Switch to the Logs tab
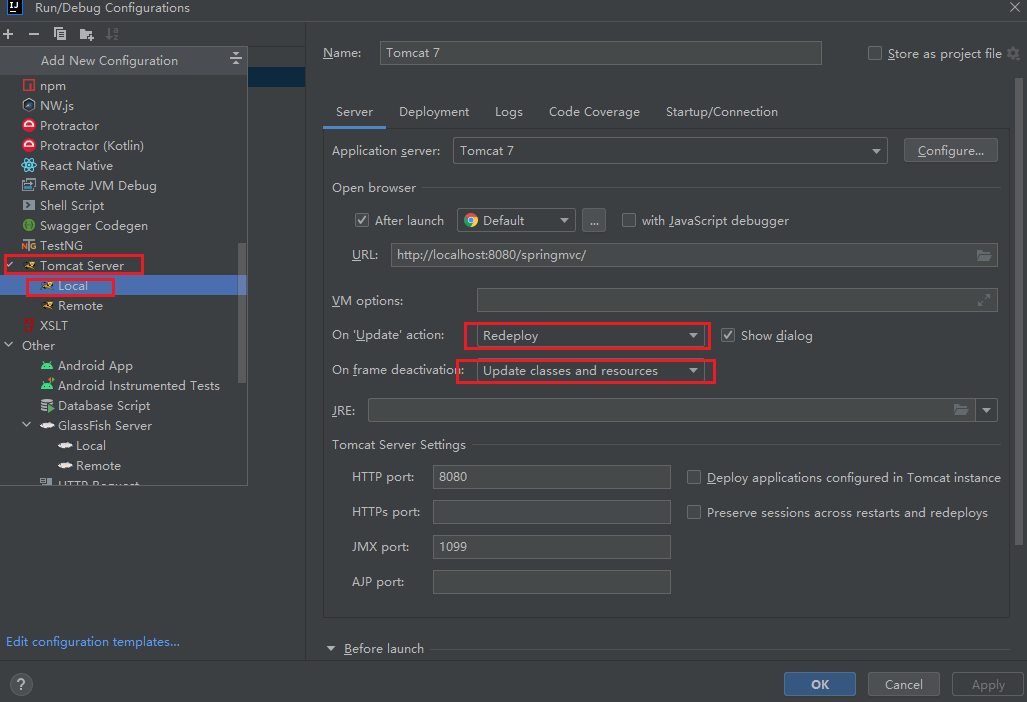 pyautogui.click(x=509, y=112)
